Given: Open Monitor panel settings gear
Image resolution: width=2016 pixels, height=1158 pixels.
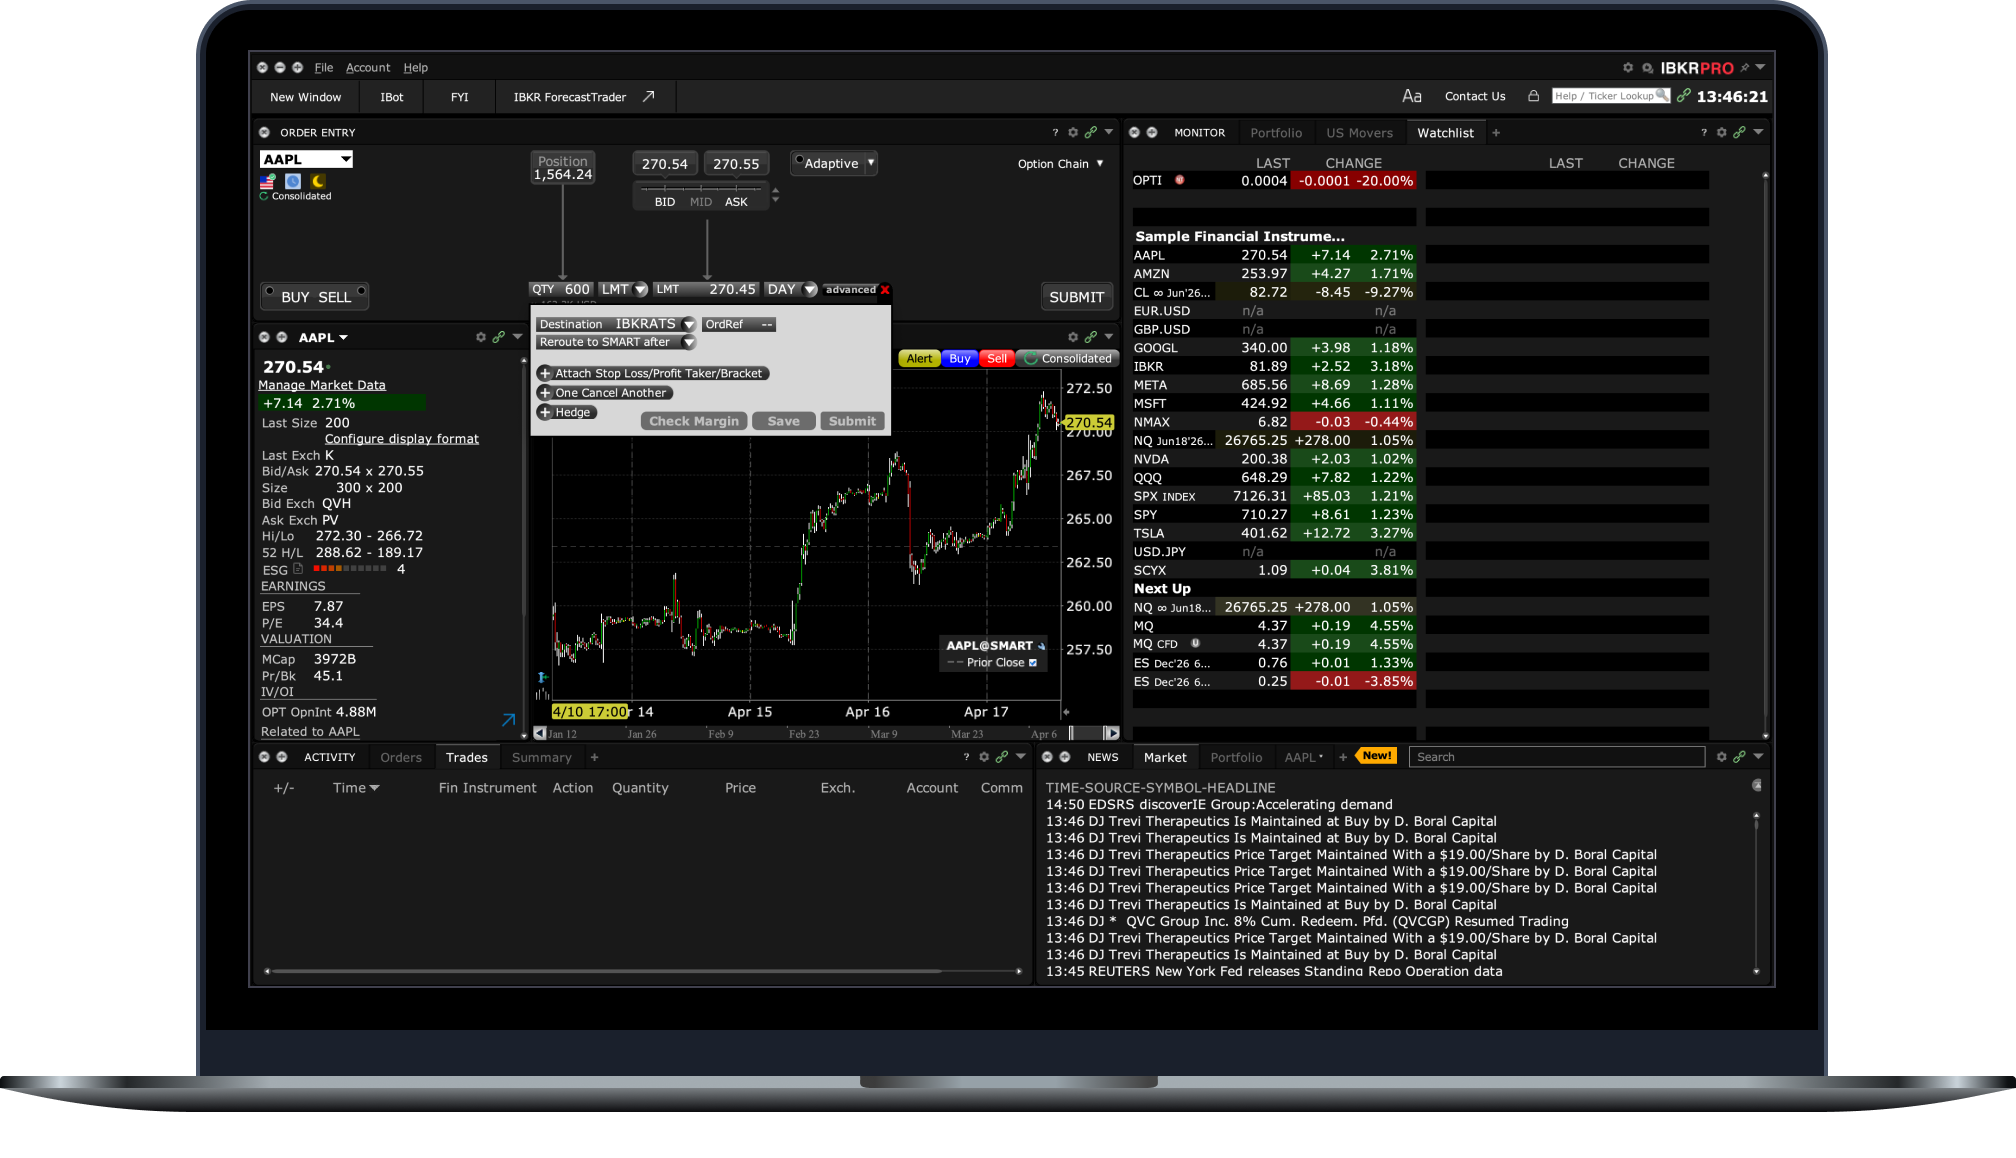Looking at the screenshot, I should click(1721, 132).
